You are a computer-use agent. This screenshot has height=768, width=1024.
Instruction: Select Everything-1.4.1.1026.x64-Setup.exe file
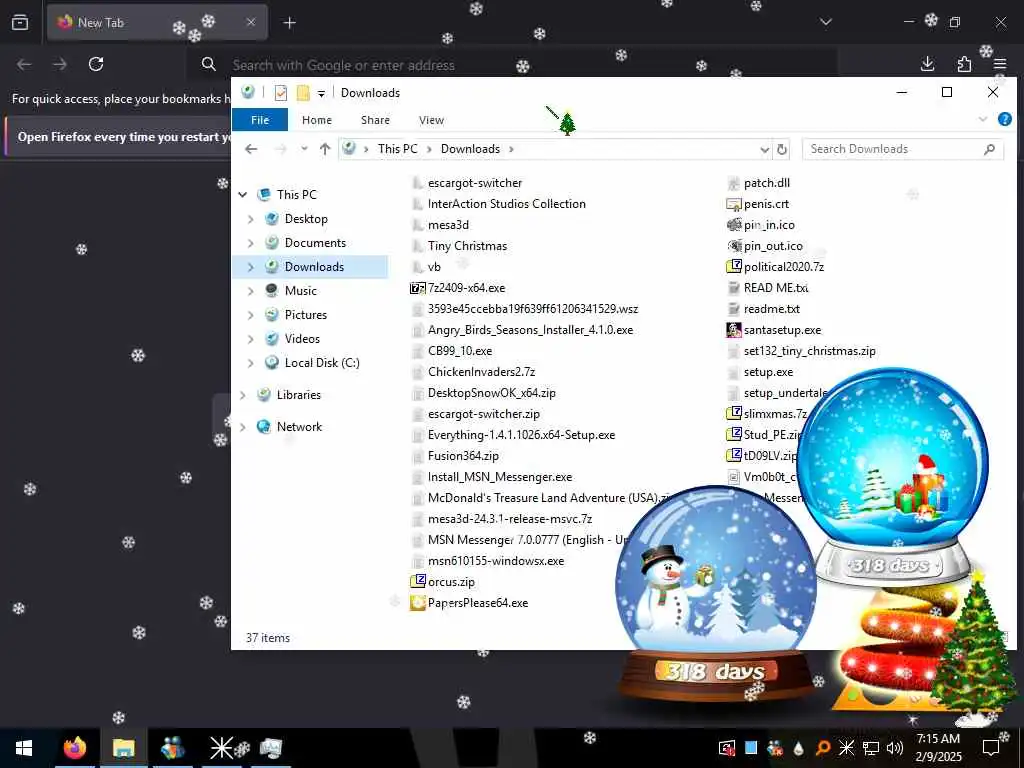521,435
